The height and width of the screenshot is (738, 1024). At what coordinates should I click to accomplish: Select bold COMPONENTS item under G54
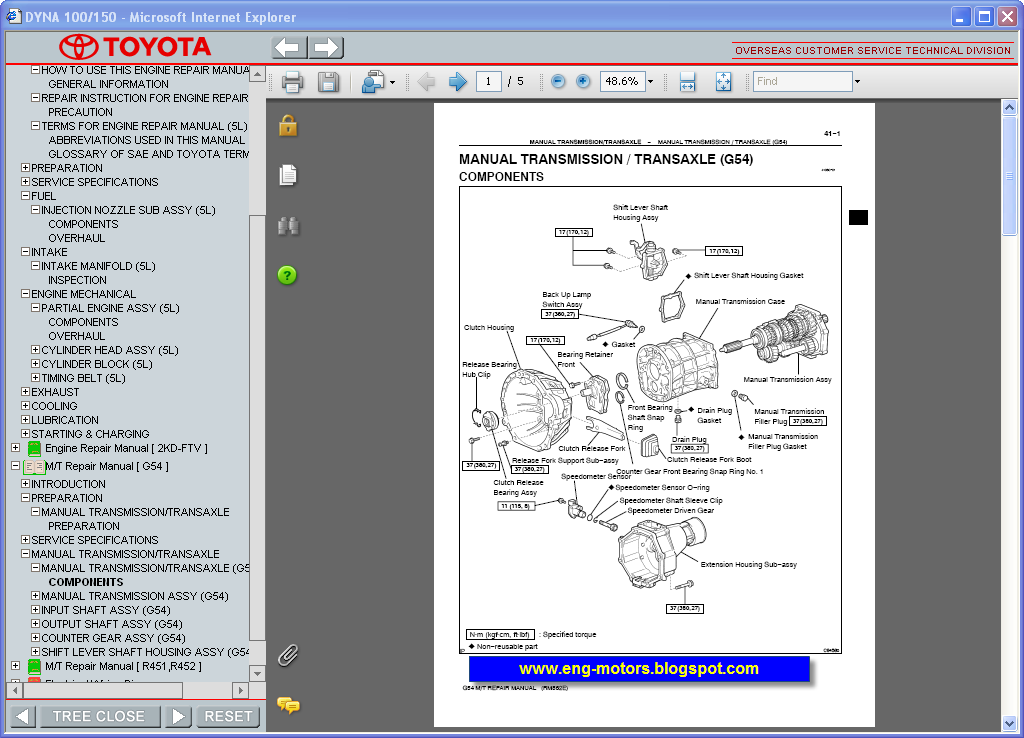click(x=86, y=582)
